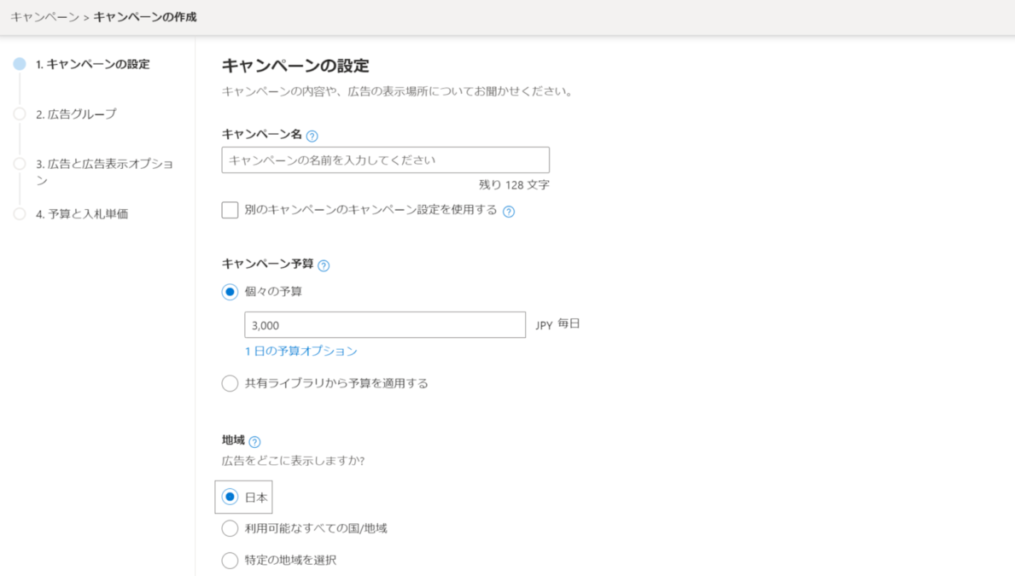Select the 特定の地域を選択 radio button
The image size is (1015, 576).
coord(230,560)
